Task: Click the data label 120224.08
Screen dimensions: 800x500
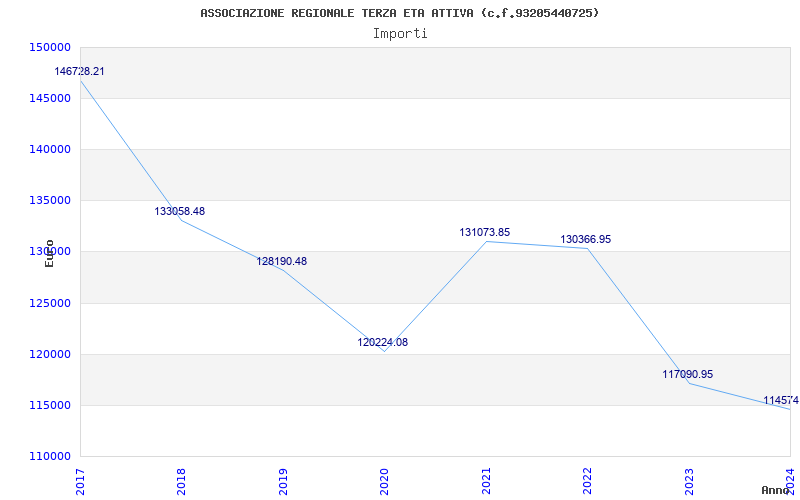Action: [x=383, y=342]
